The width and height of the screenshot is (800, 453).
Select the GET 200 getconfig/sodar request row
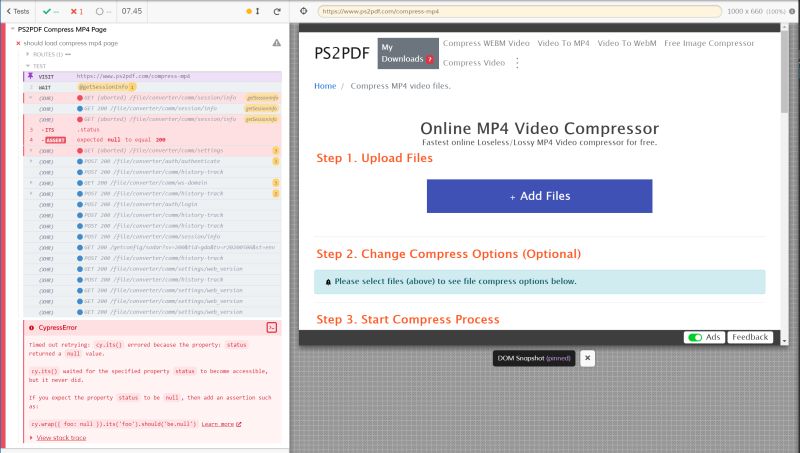coord(152,247)
